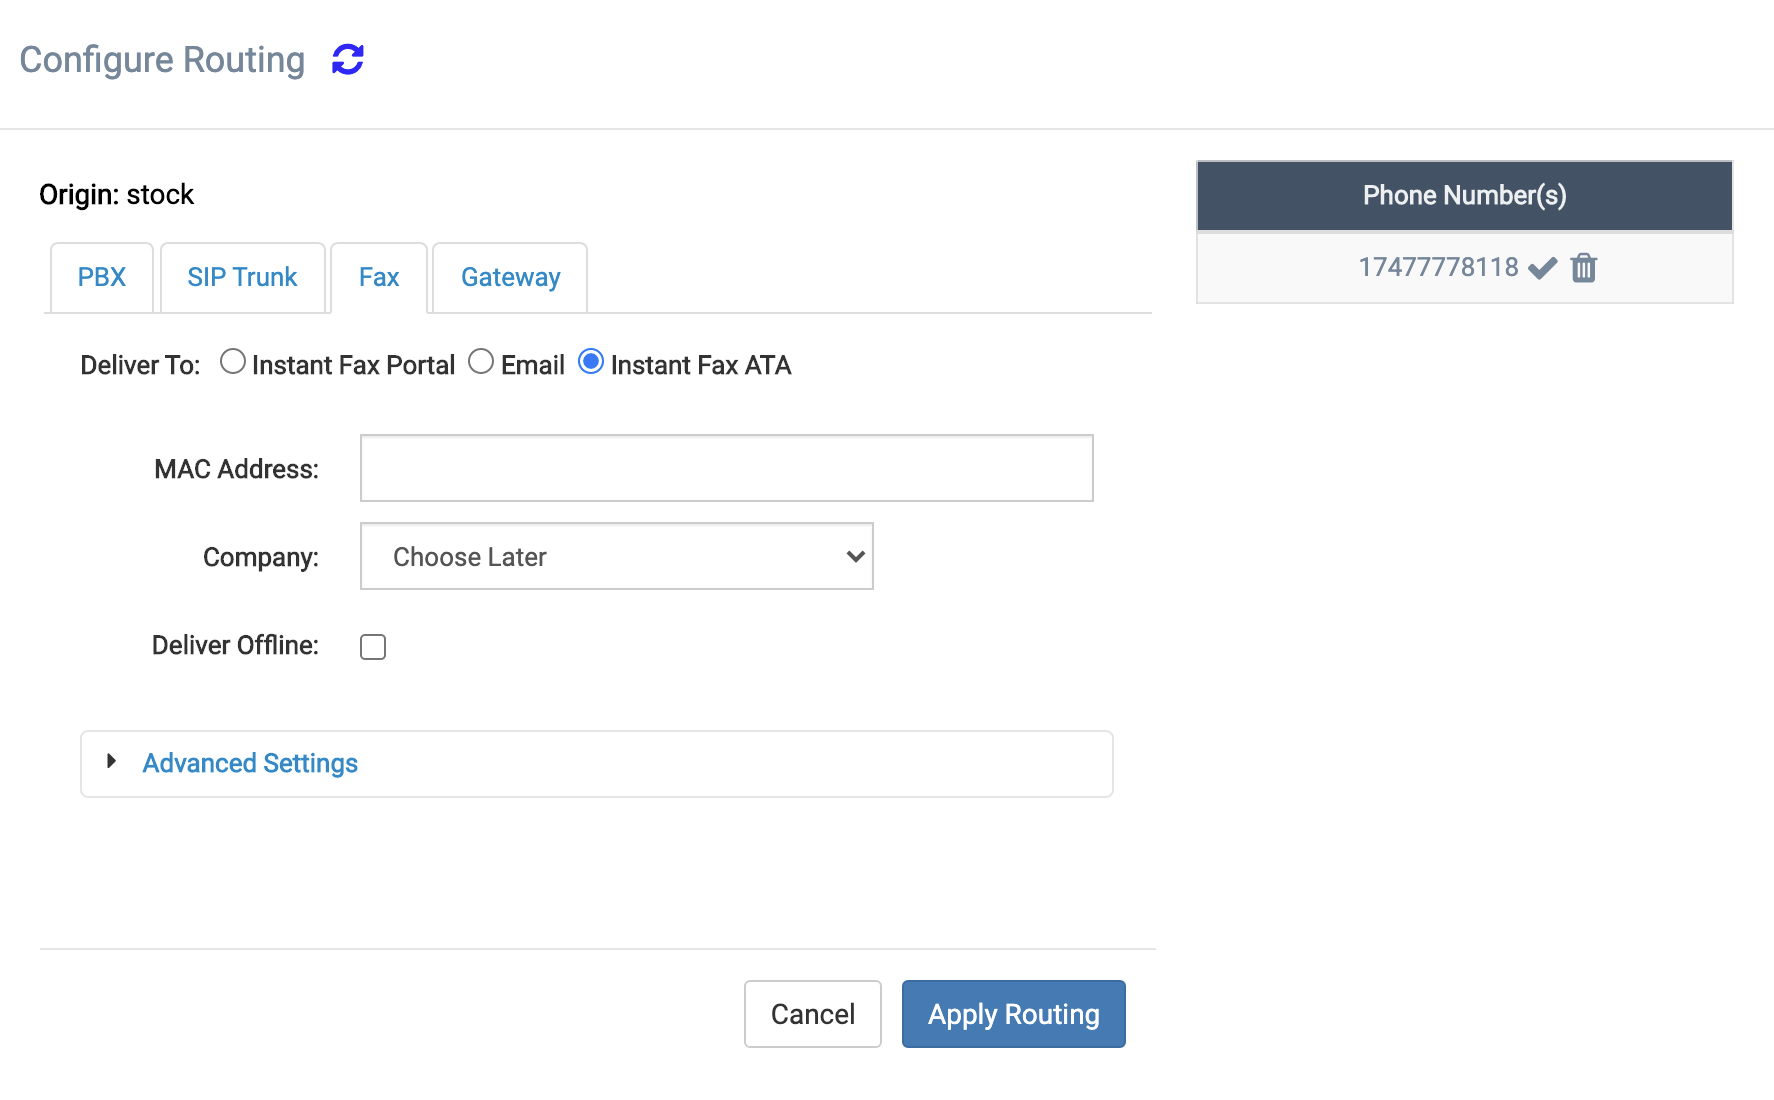Click the checkmark icon next to 17477778118
The width and height of the screenshot is (1774, 1100).
[x=1543, y=268]
